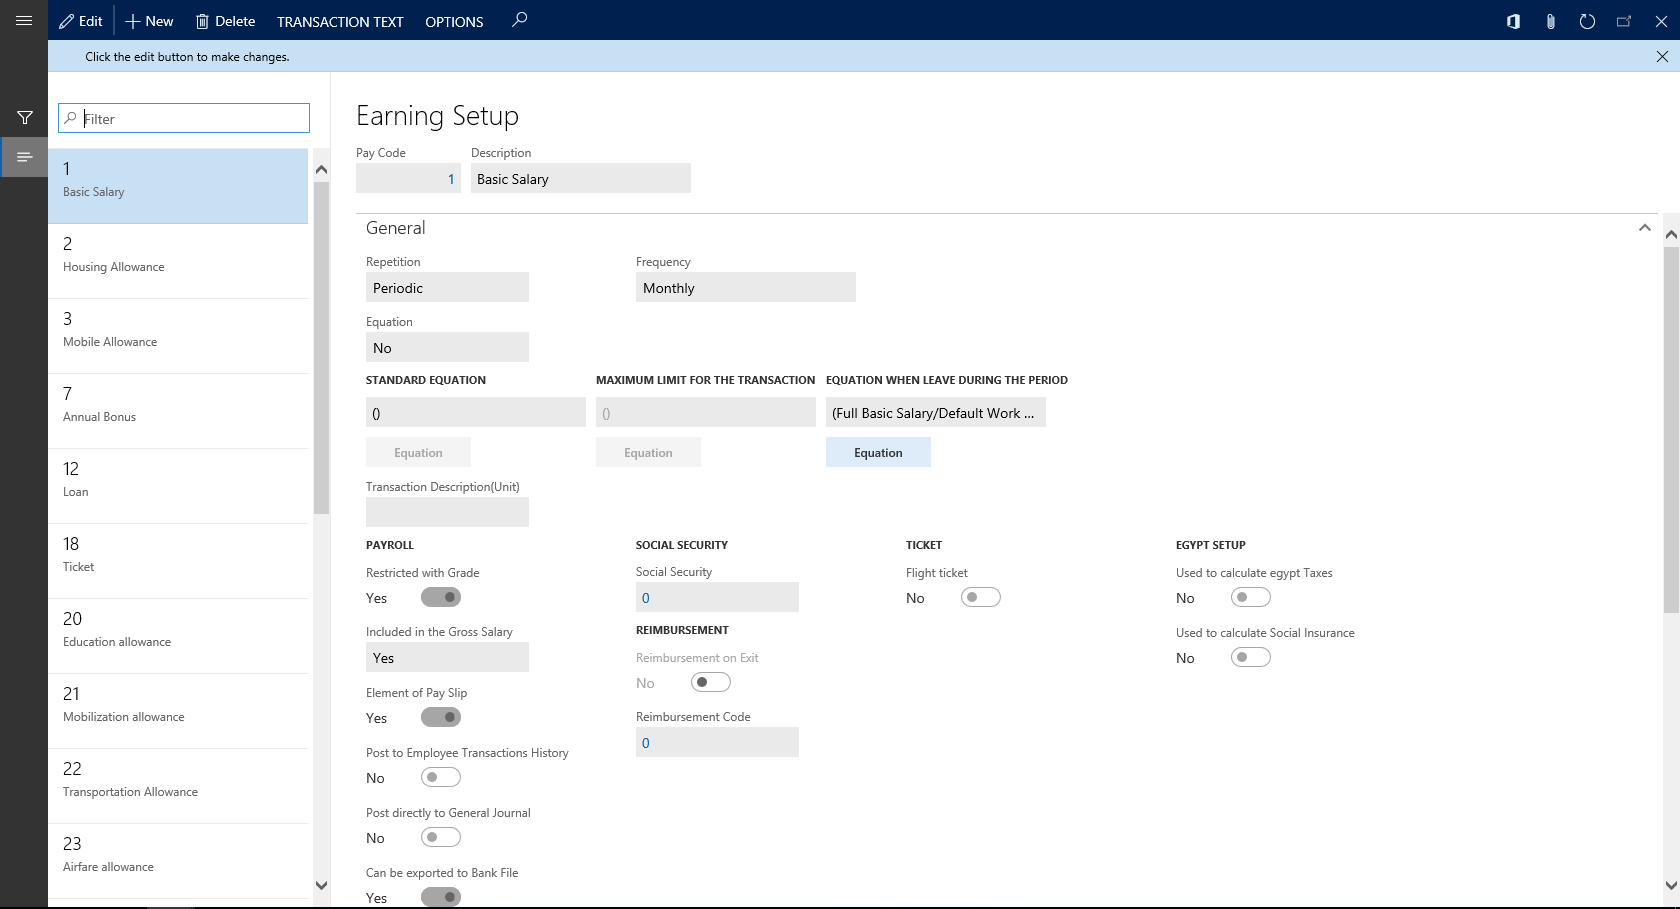
Task: Open the Frequency dropdown
Action: click(x=745, y=288)
